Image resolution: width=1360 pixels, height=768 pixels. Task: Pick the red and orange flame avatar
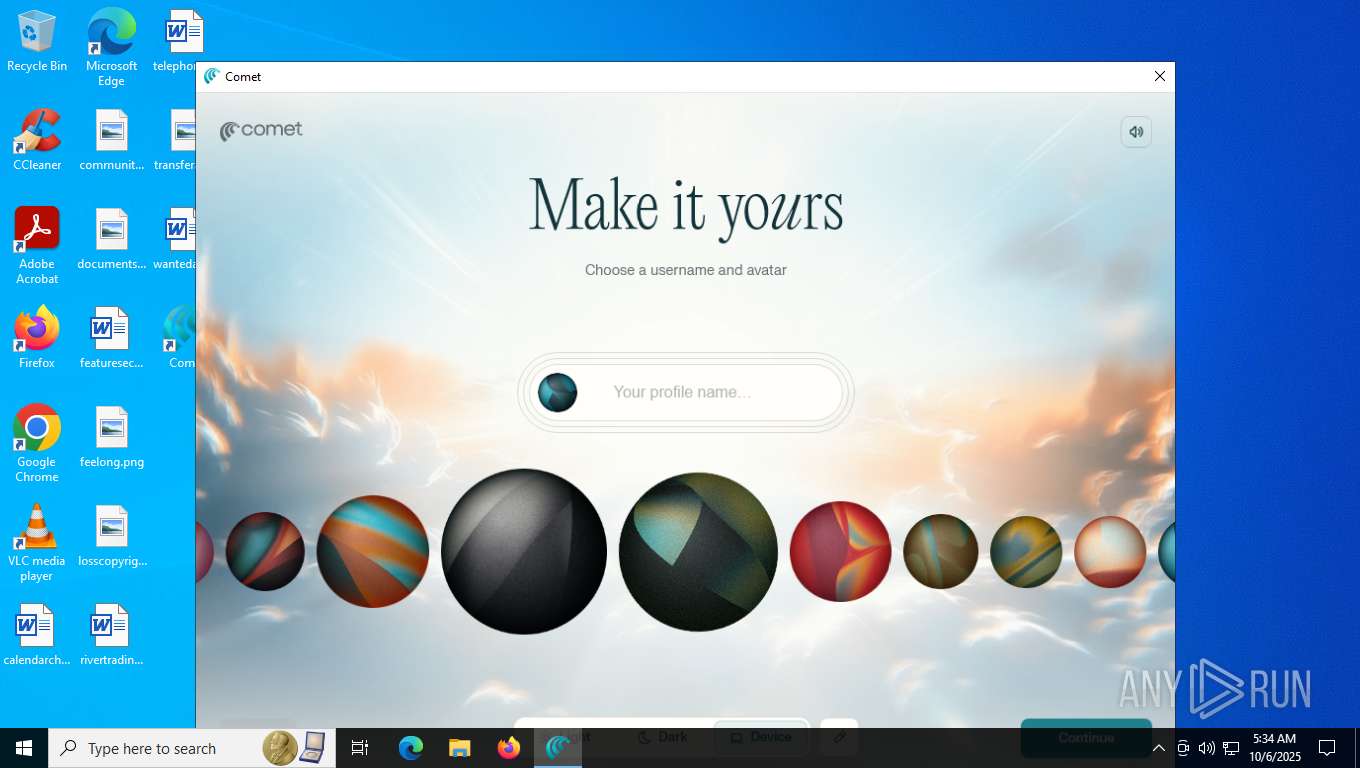[840, 551]
